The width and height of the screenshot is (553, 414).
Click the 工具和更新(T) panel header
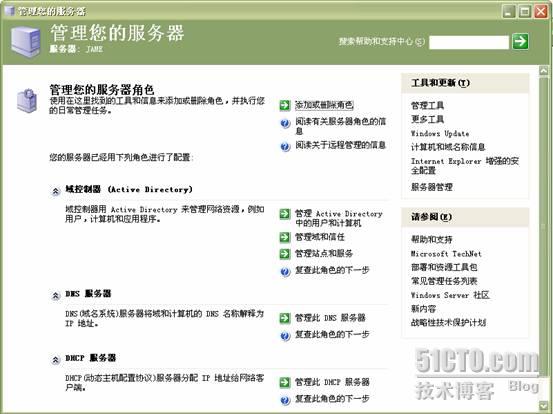[x=465, y=83]
